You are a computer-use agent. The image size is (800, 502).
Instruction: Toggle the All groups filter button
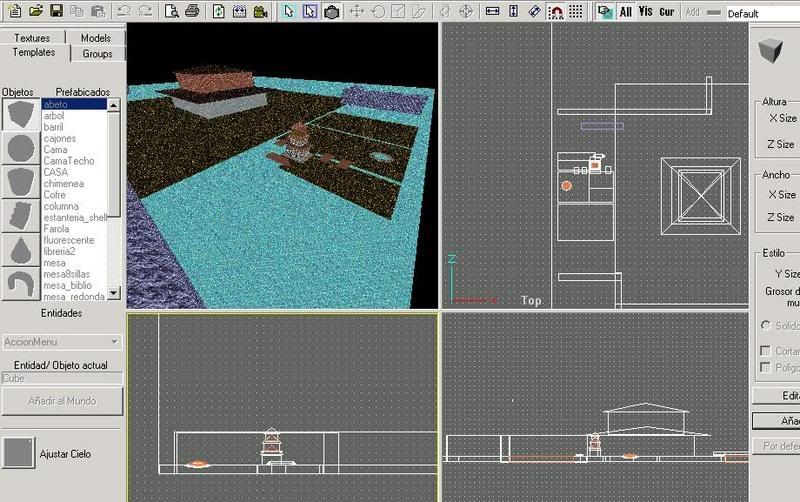coord(625,12)
